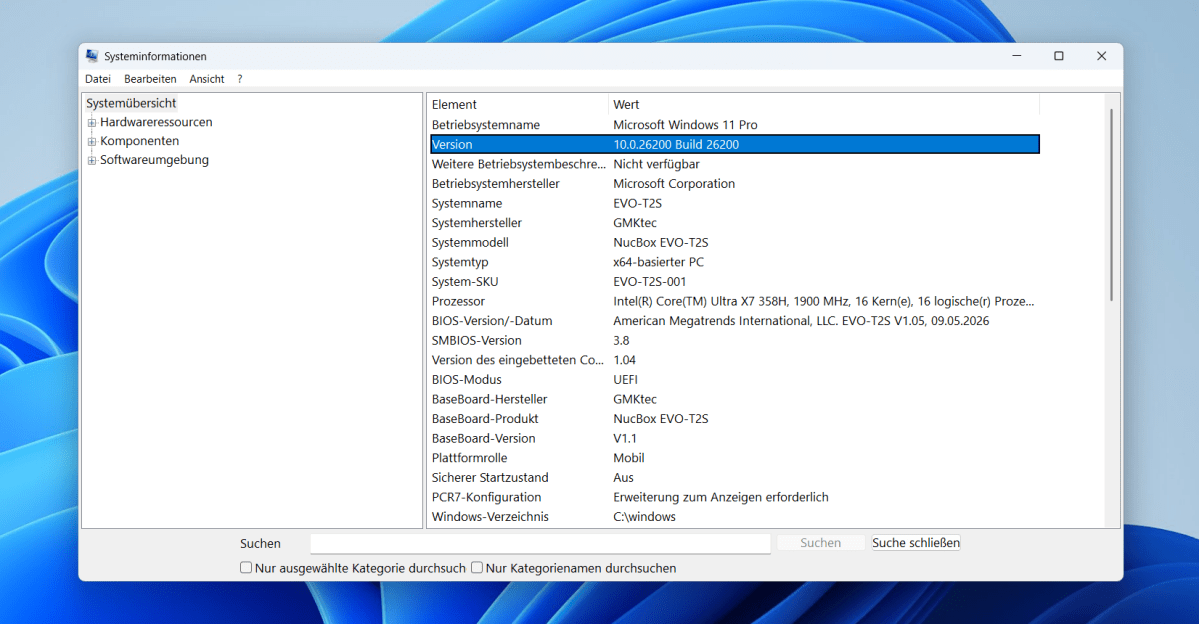This screenshot has height=624, width=1199.
Task: Open the Ansicht menu
Action: click(x=206, y=79)
